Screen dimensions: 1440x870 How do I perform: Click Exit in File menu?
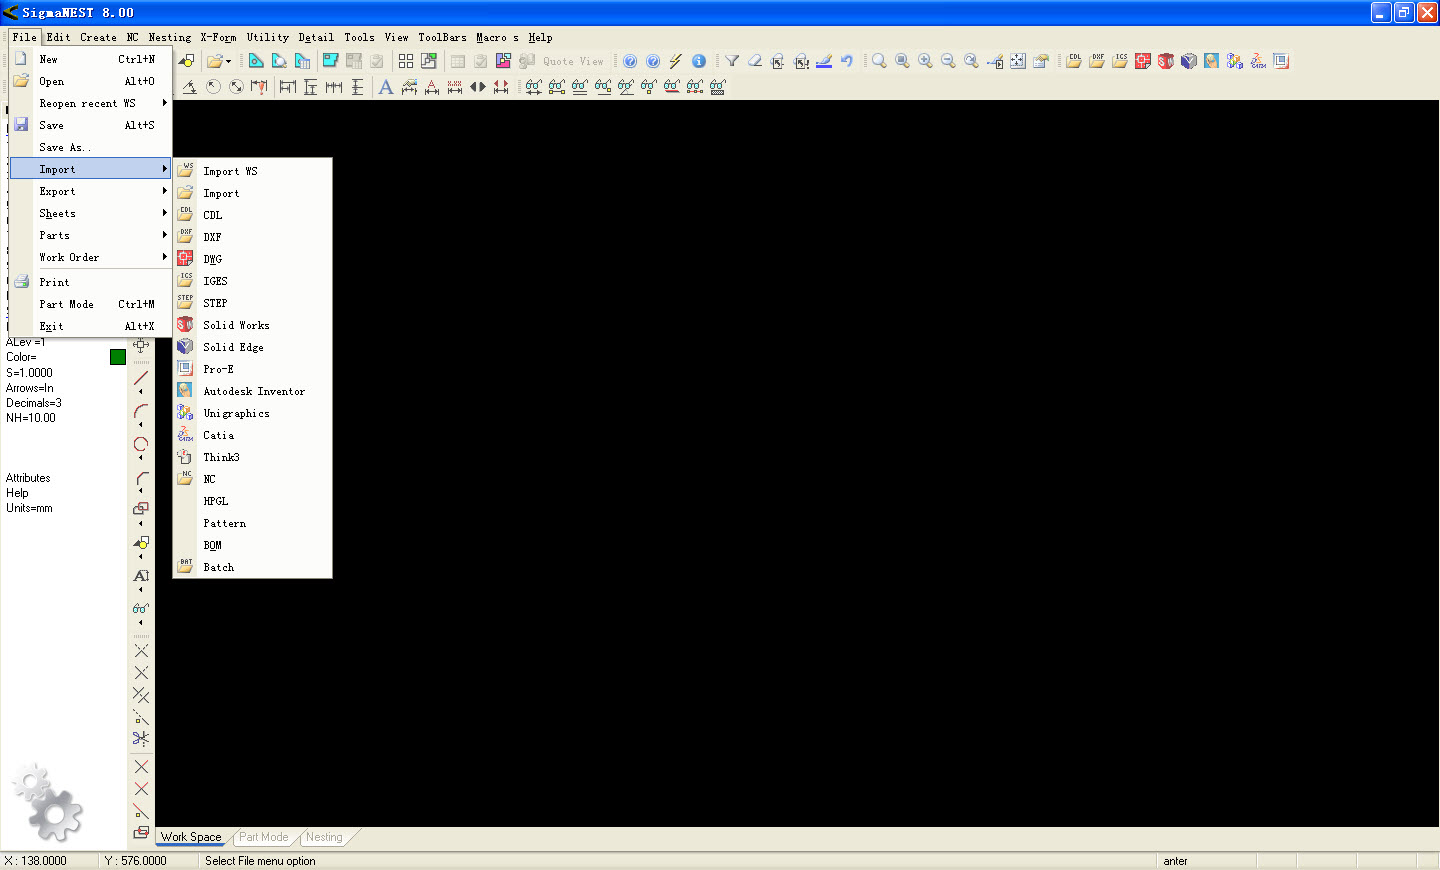click(x=90, y=326)
